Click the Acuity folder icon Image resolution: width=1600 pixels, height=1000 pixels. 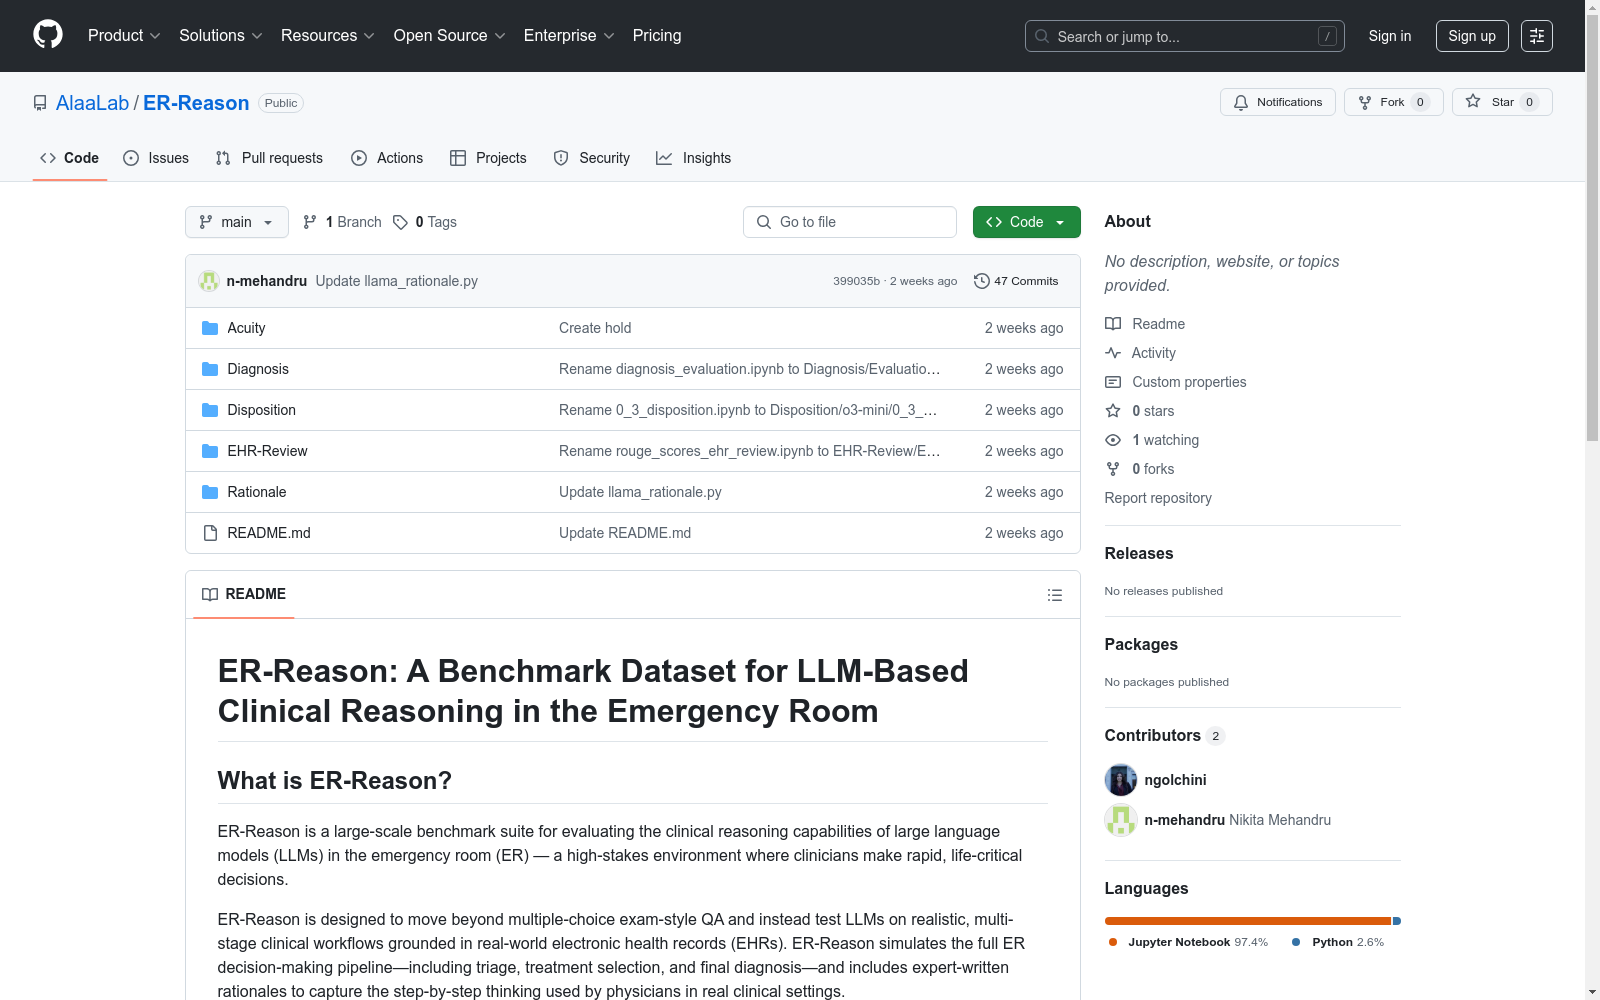point(210,328)
